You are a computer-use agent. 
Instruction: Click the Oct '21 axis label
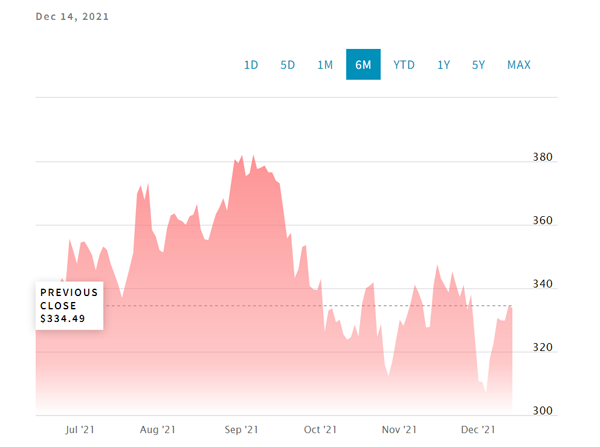[x=320, y=430]
